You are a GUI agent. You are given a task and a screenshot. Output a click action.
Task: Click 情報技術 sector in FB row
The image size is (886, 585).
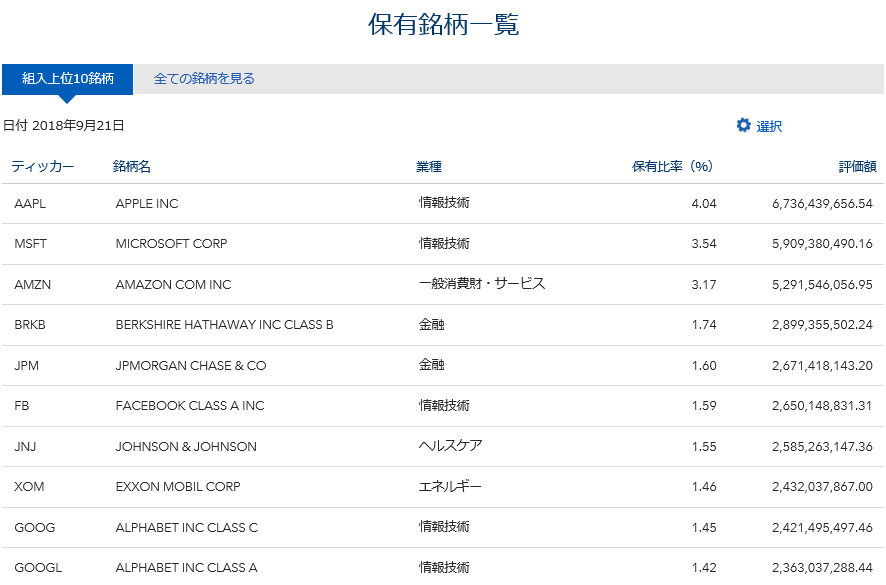coord(444,405)
